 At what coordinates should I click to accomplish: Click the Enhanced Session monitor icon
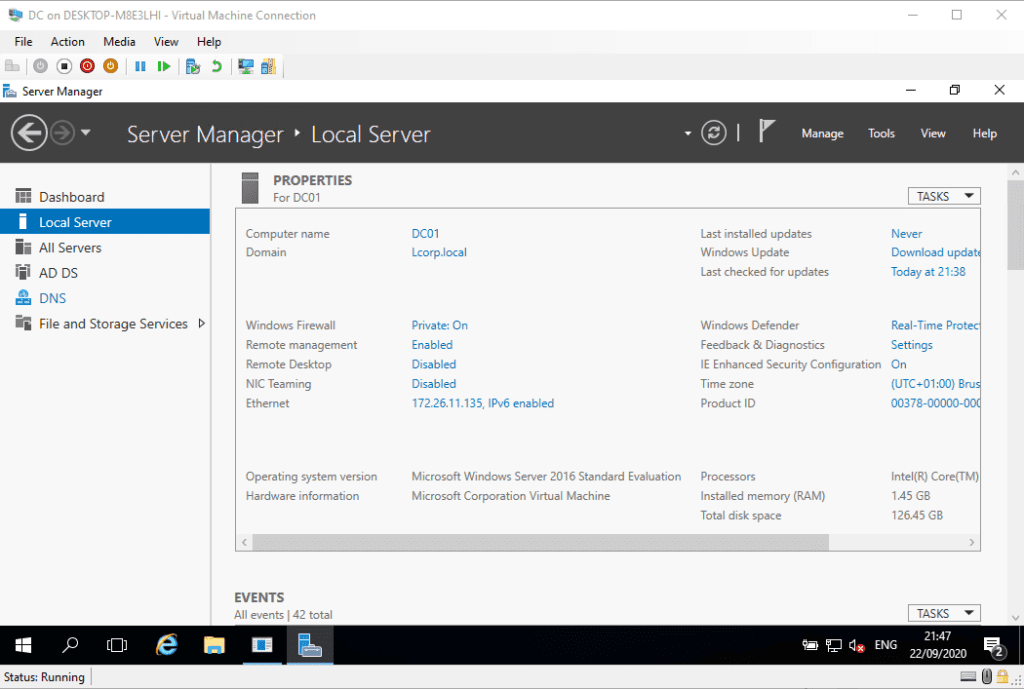pyautogui.click(x=246, y=66)
